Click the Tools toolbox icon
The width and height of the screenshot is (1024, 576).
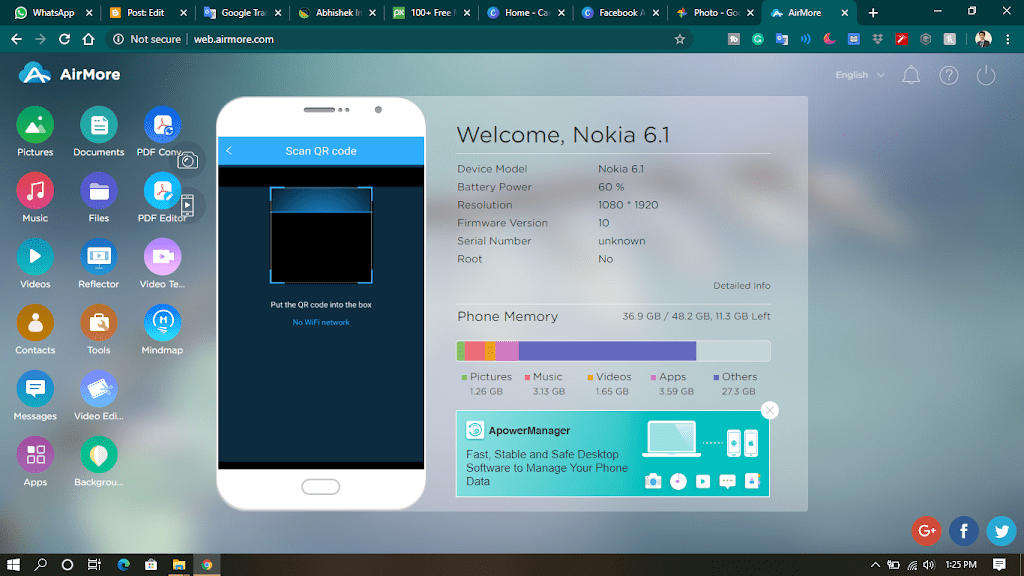[x=99, y=323]
